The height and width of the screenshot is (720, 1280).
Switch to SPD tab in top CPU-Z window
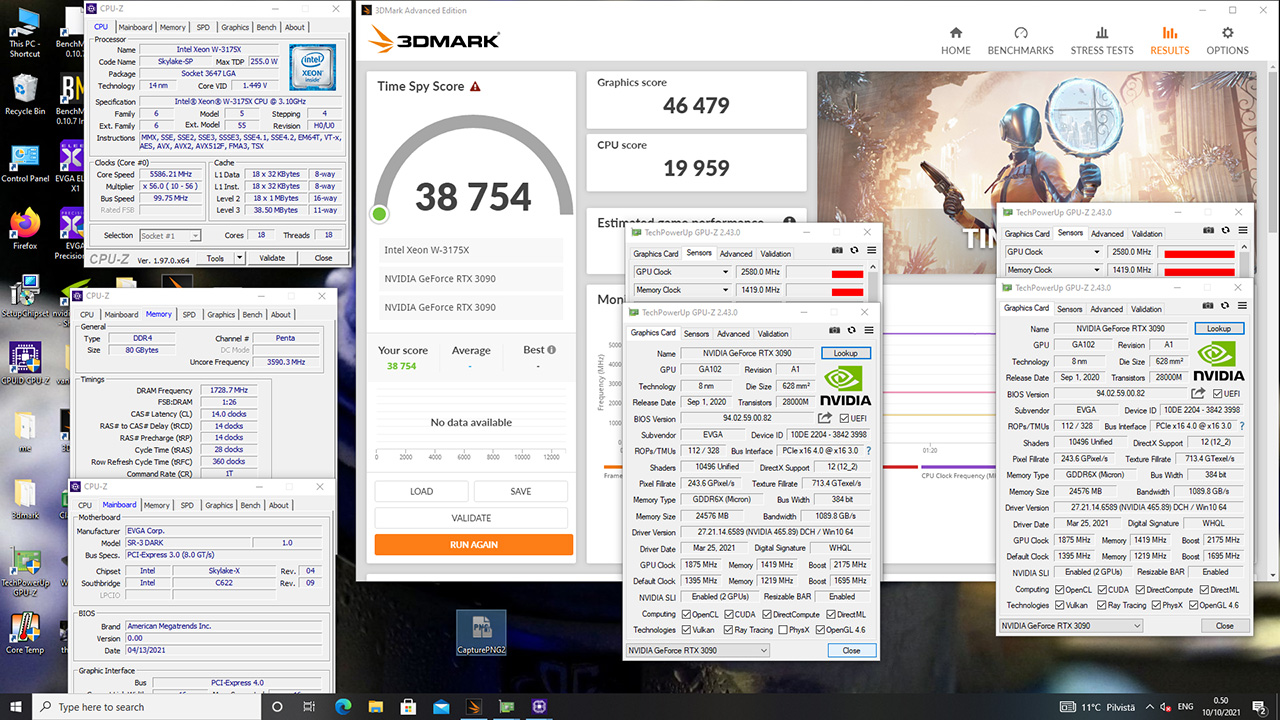click(x=203, y=27)
